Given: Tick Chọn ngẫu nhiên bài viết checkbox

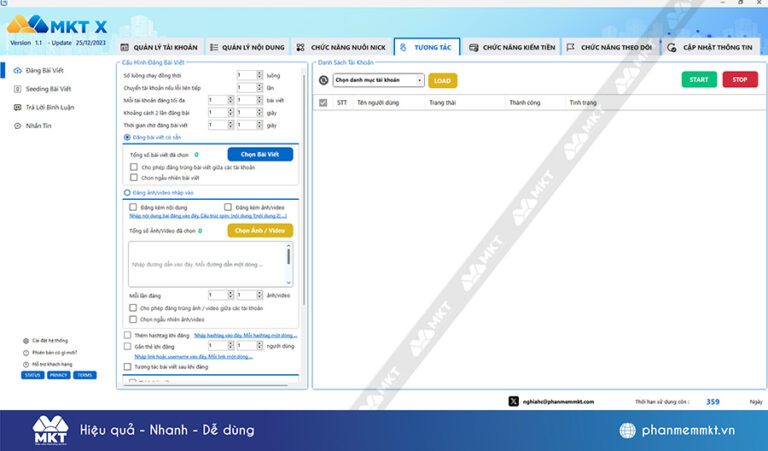Looking at the screenshot, I should [133, 177].
